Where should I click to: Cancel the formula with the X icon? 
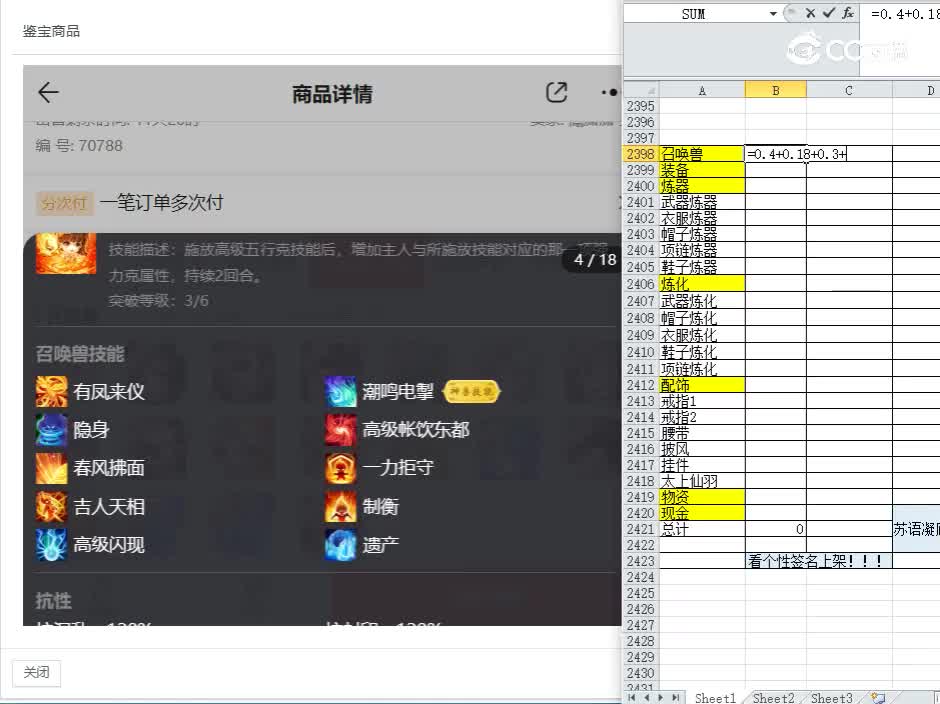811,13
